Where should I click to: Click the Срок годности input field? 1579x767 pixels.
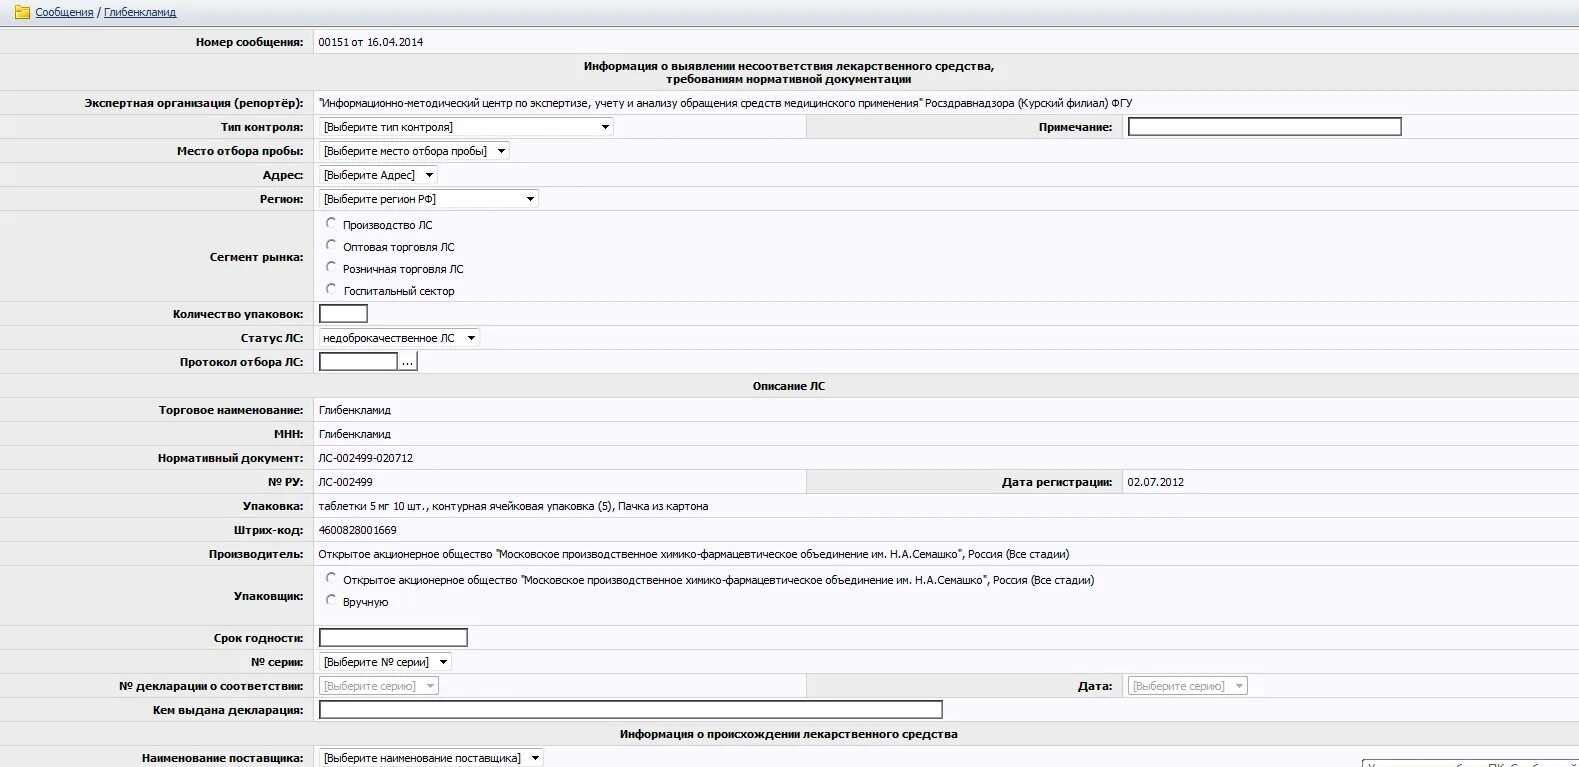393,638
